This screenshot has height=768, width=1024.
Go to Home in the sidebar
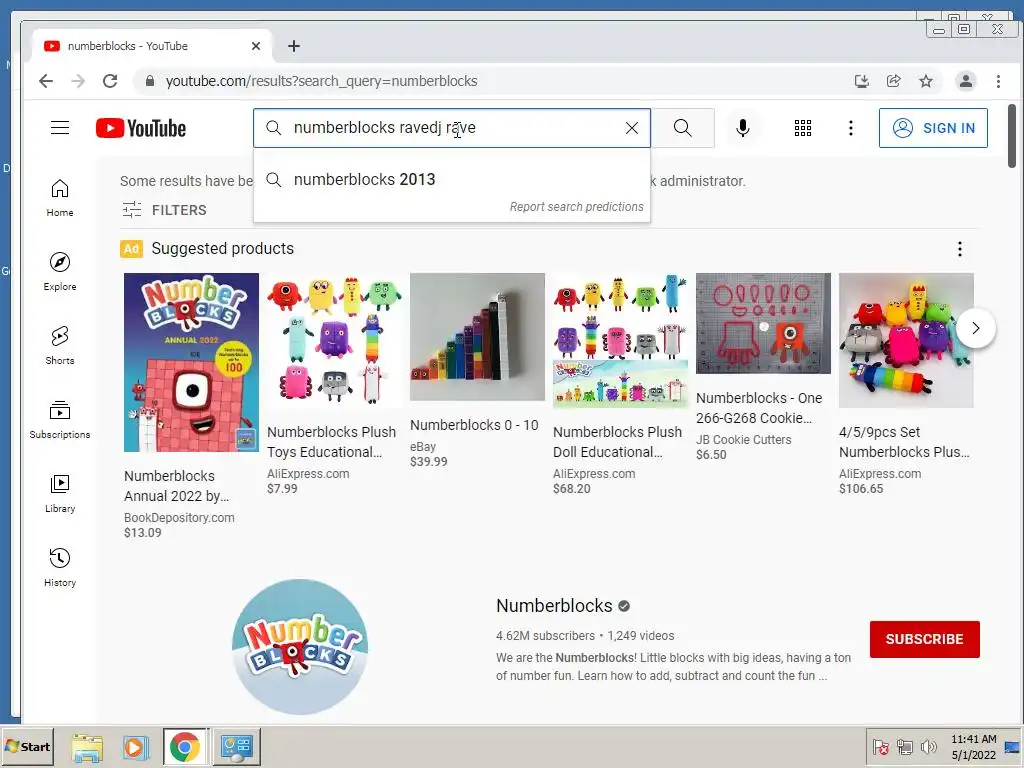pyautogui.click(x=60, y=198)
